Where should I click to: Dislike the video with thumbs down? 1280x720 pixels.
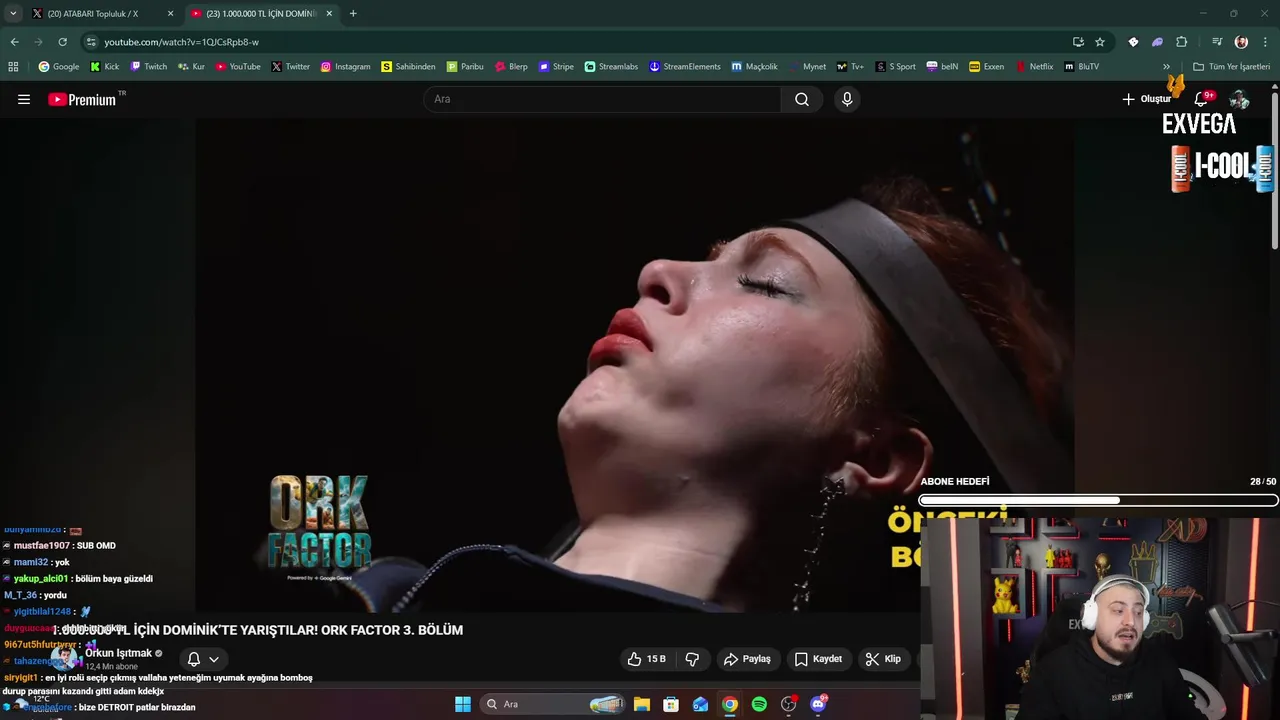tap(692, 659)
